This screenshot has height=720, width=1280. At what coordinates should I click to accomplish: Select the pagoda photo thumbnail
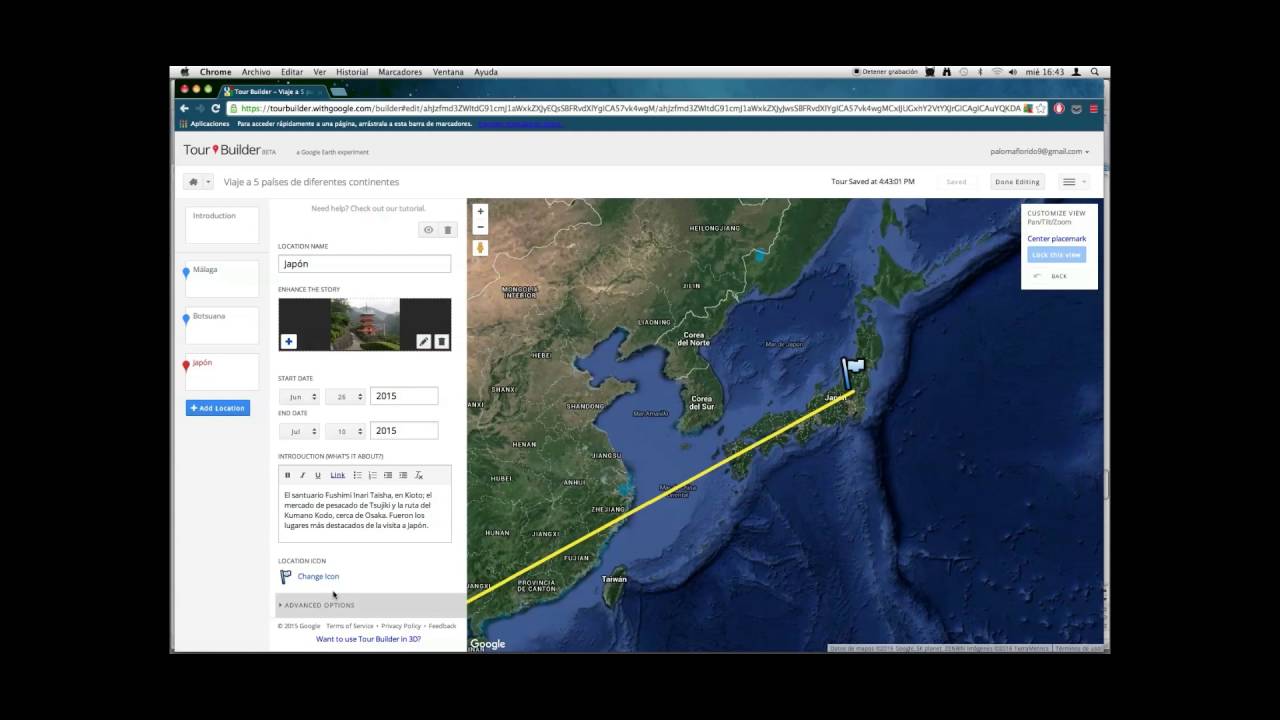coord(365,324)
